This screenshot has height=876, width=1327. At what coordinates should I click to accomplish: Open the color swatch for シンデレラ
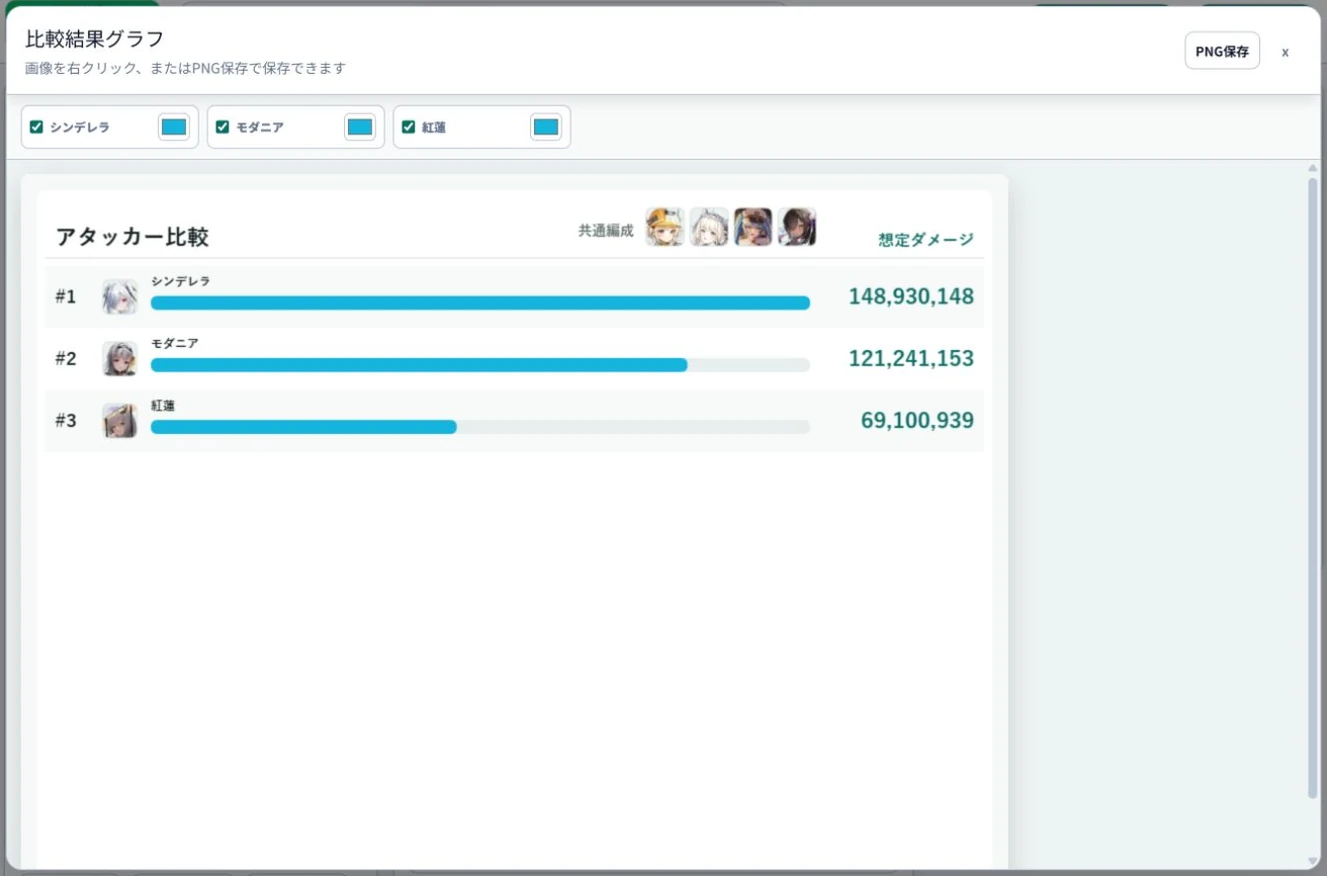tap(174, 127)
